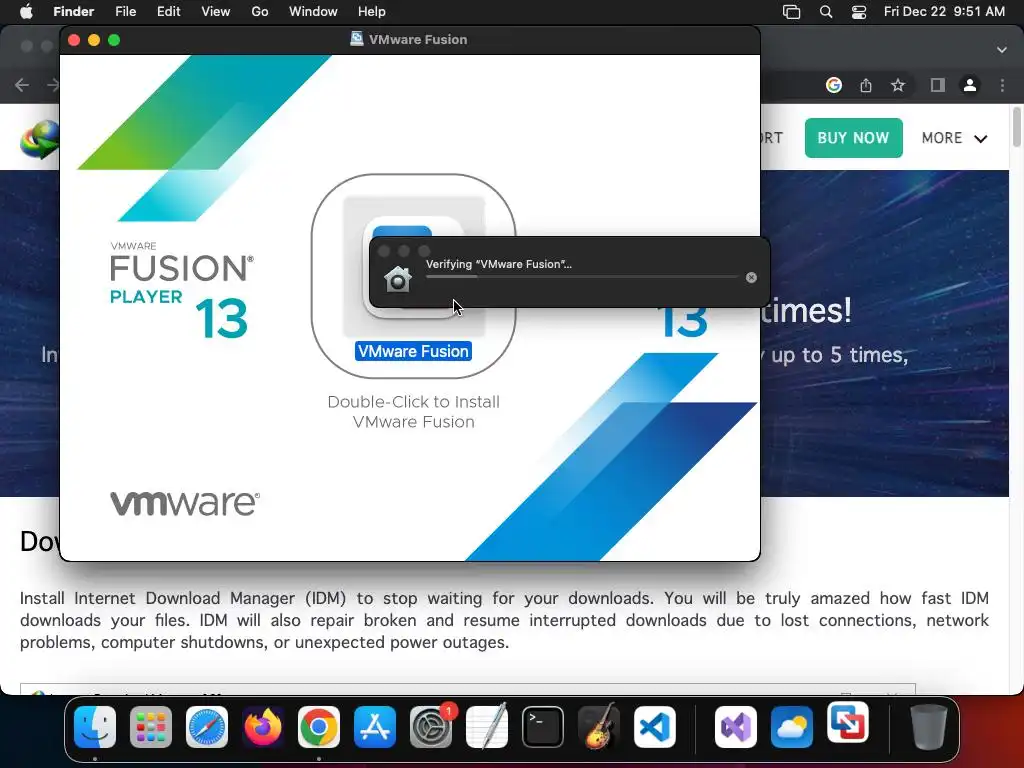Expand the Chrome tab search chevron
This screenshot has height=768, width=1024.
pos(1002,50)
